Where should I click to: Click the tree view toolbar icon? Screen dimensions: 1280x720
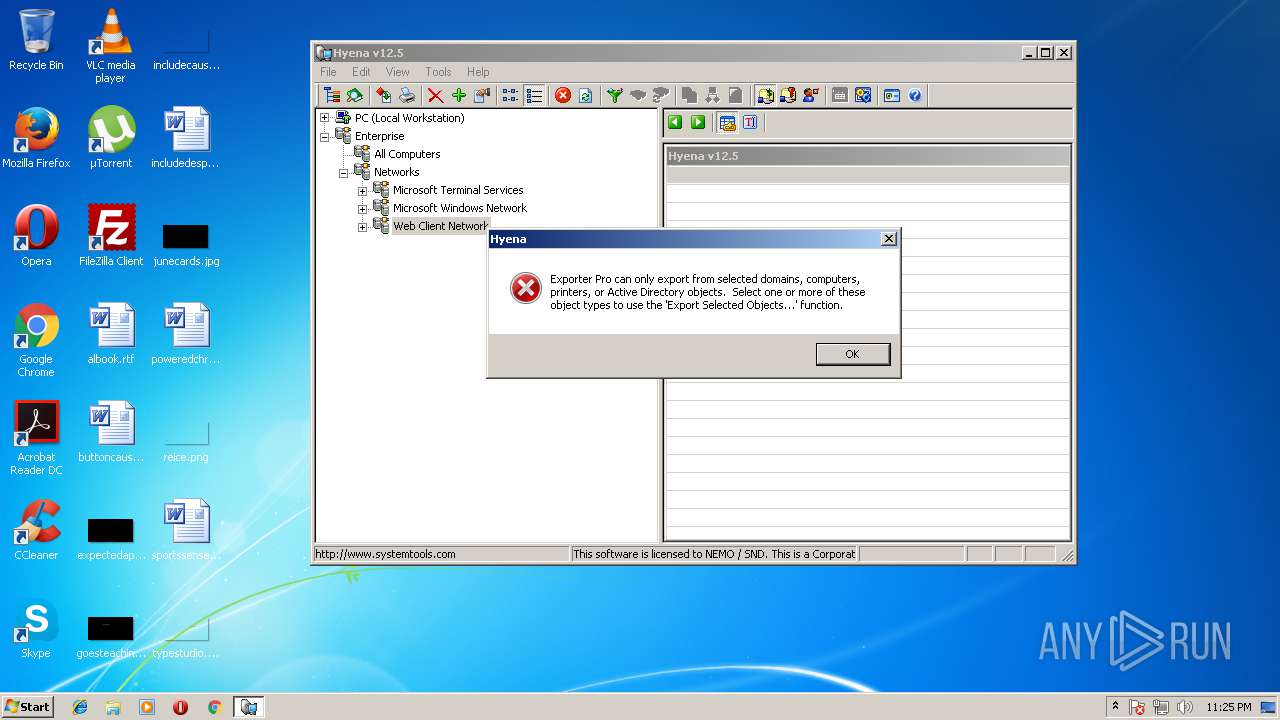[x=331, y=96]
